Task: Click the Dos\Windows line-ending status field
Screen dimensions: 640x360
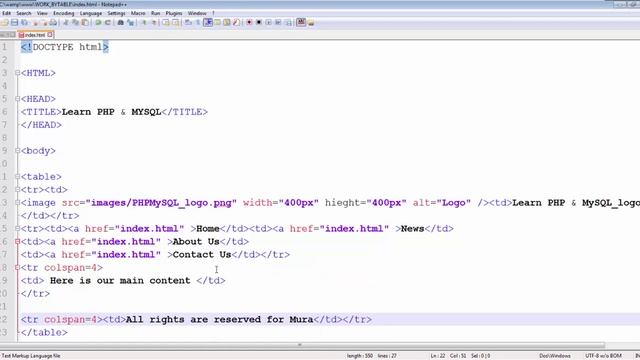Action: point(555,356)
